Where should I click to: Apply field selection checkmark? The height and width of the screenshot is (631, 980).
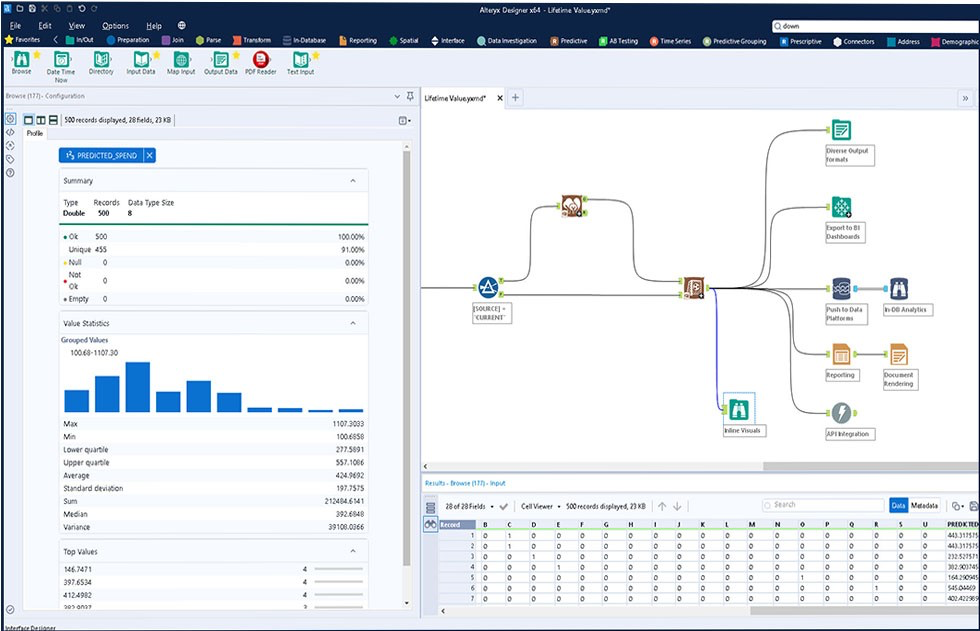[504, 507]
